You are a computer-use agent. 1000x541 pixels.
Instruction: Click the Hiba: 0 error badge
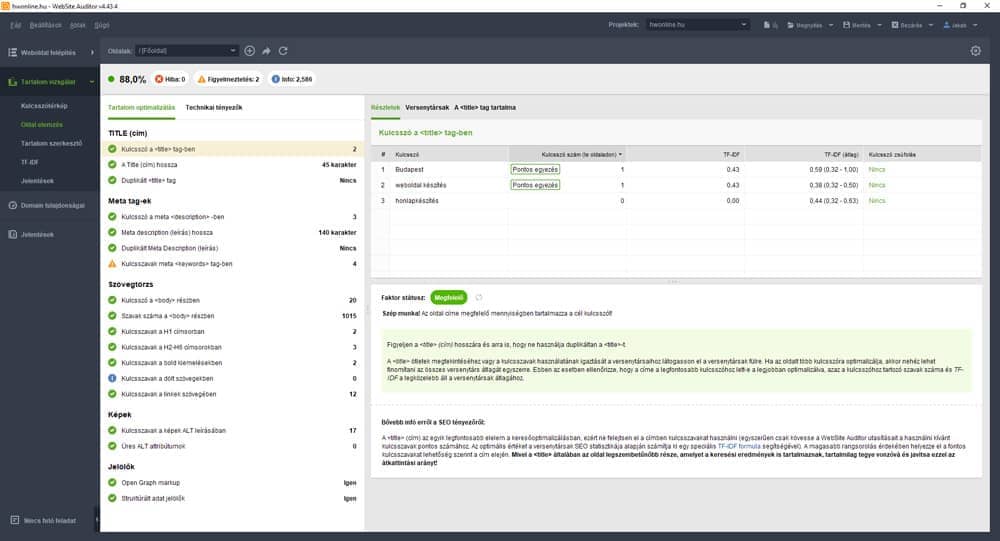click(170, 79)
